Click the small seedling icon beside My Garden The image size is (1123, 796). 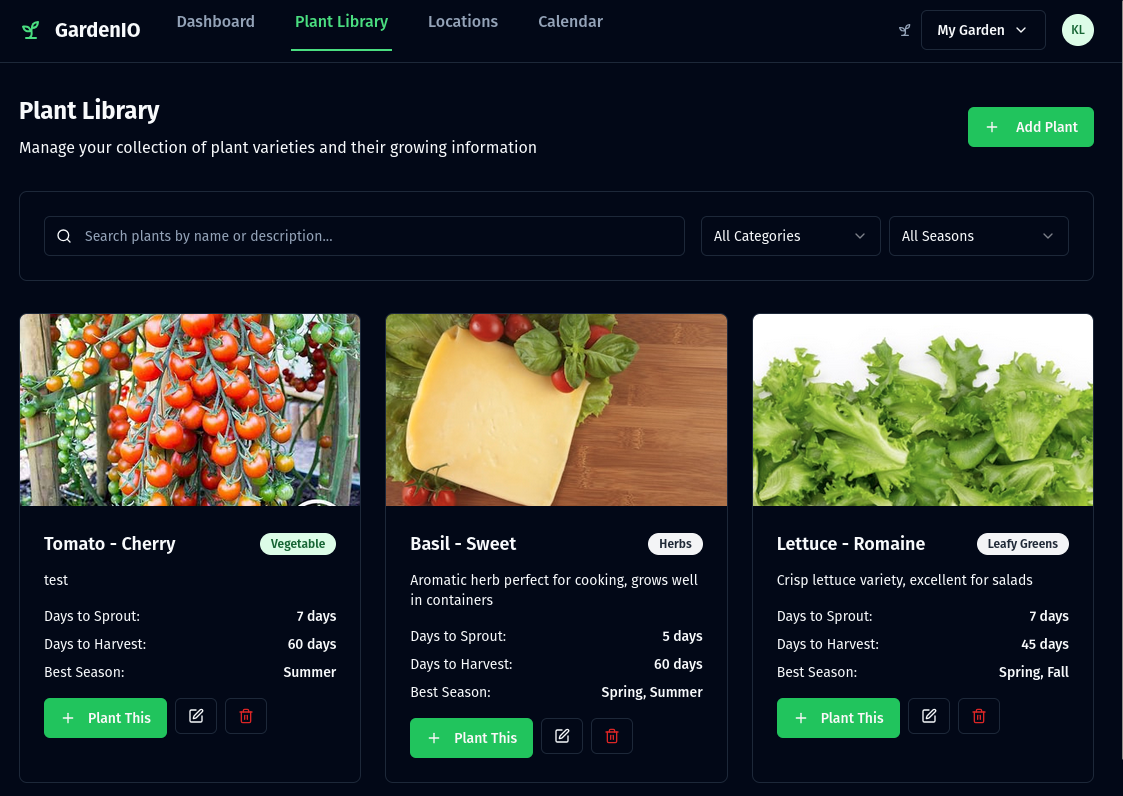point(905,30)
